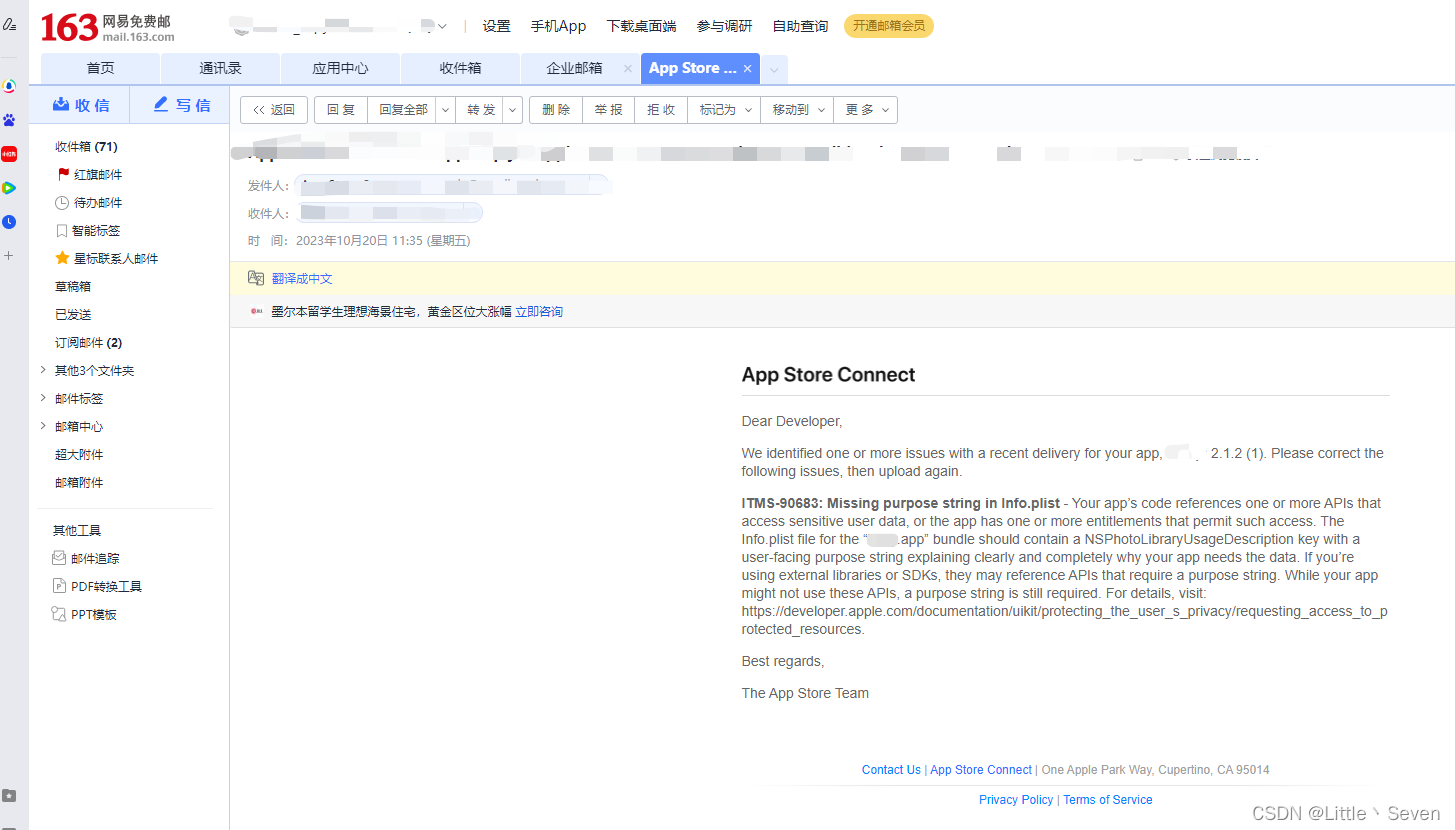
Task: Expand the tab overflow dropdown
Action: pyautogui.click(x=775, y=69)
